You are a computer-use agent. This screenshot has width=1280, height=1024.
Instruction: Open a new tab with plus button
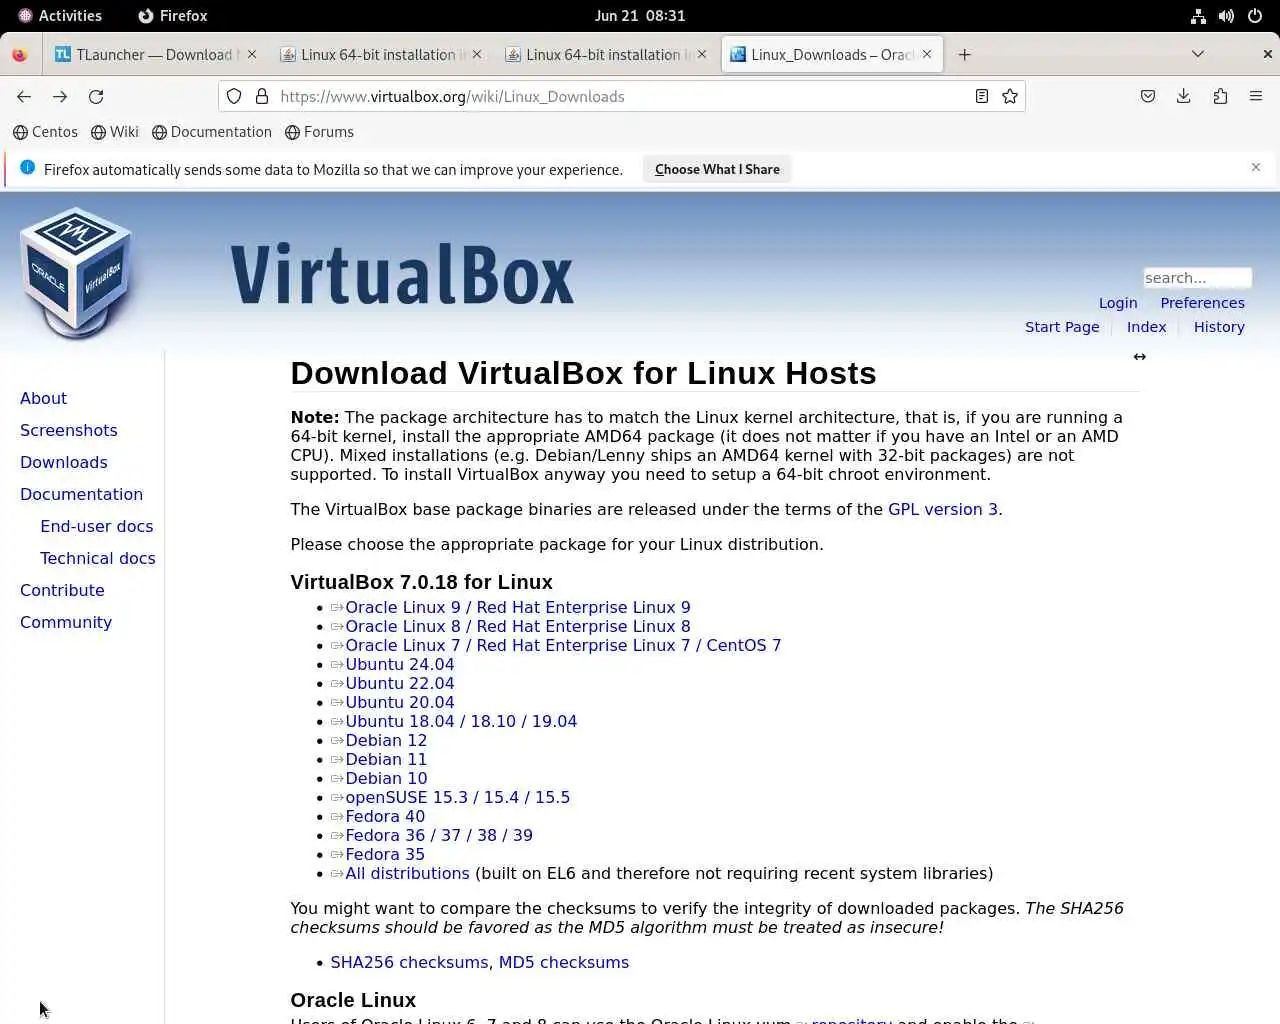click(964, 54)
